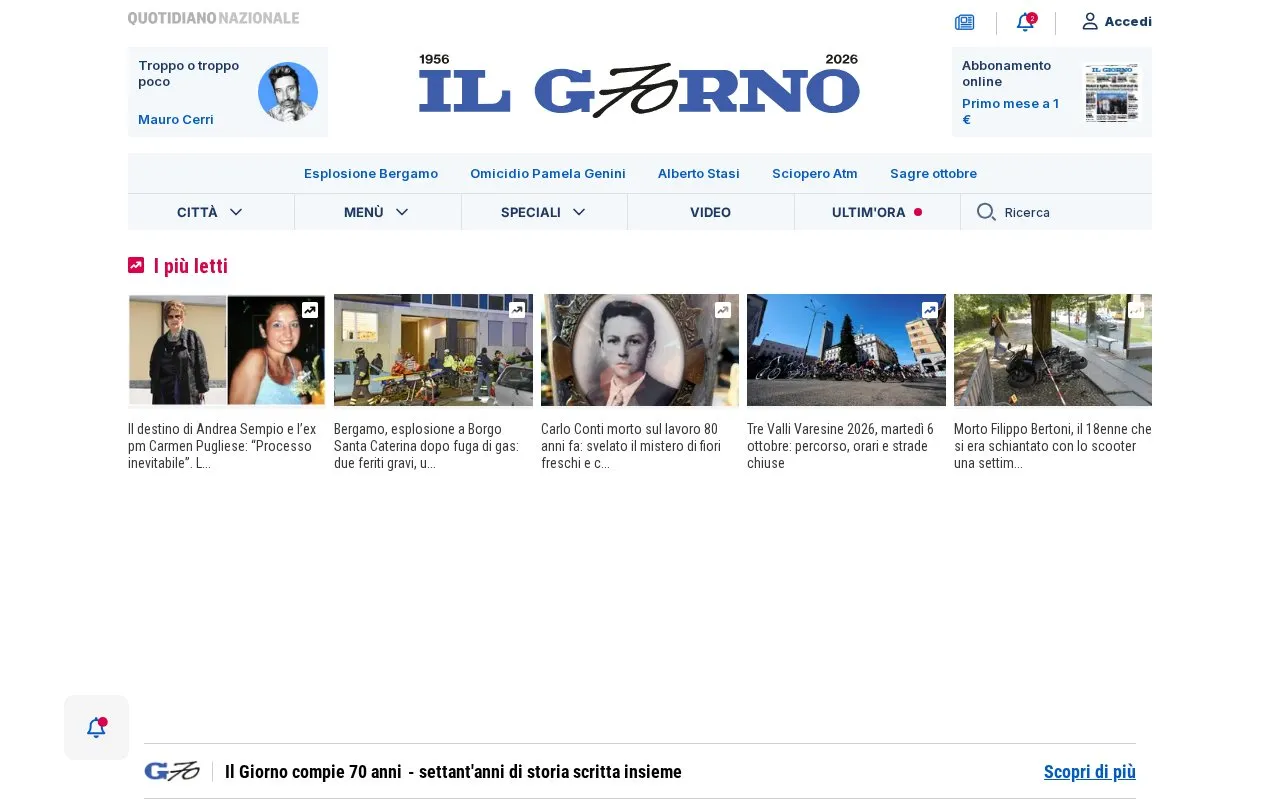Open the newspaper front page thumbnail

pyautogui.click(x=1112, y=93)
